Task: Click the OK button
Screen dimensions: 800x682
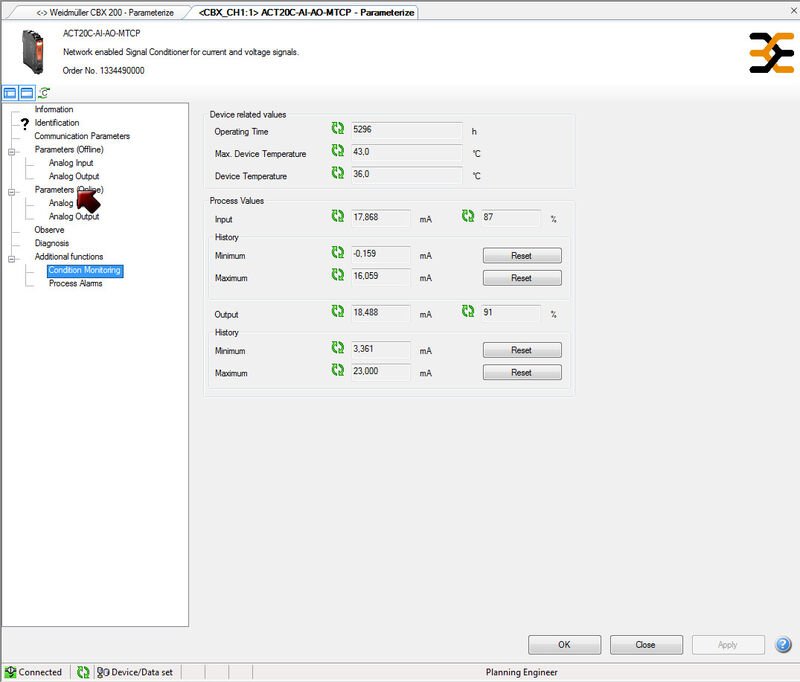Action: coord(564,645)
